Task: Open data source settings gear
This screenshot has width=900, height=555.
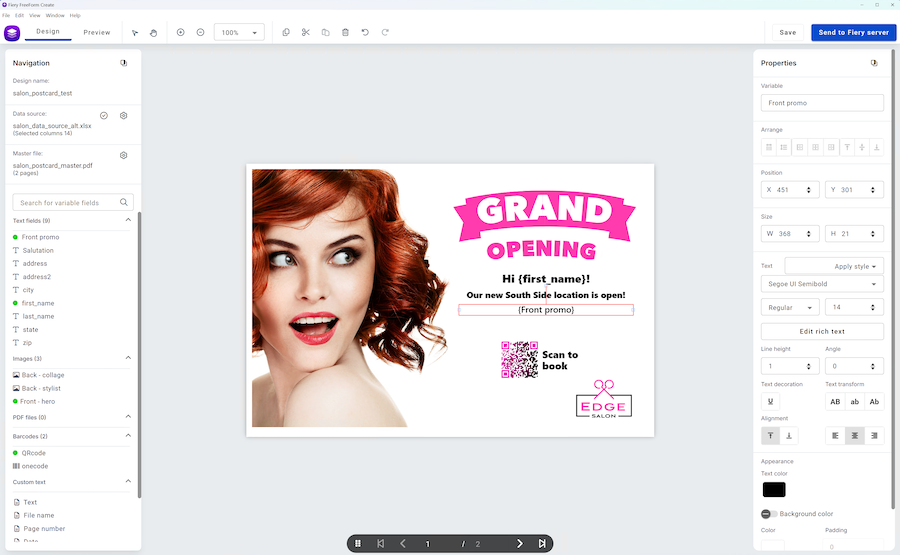Action: [124, 116]
